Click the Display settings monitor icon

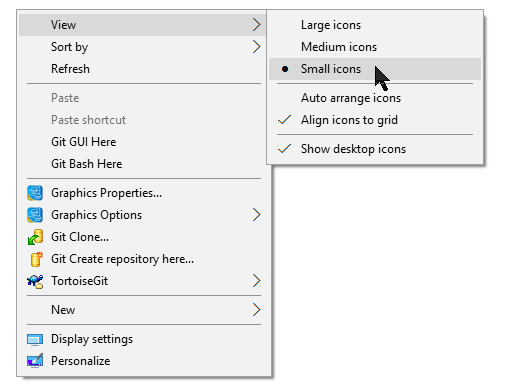(35, 340)
